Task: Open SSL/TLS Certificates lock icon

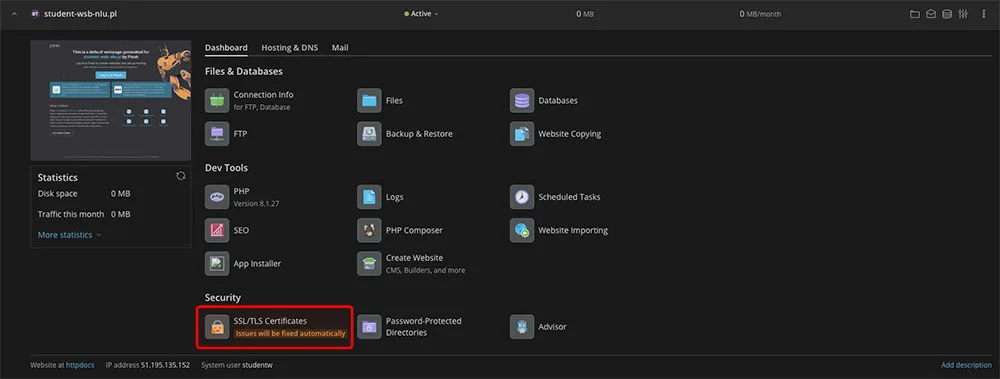Action: [217, 327]
